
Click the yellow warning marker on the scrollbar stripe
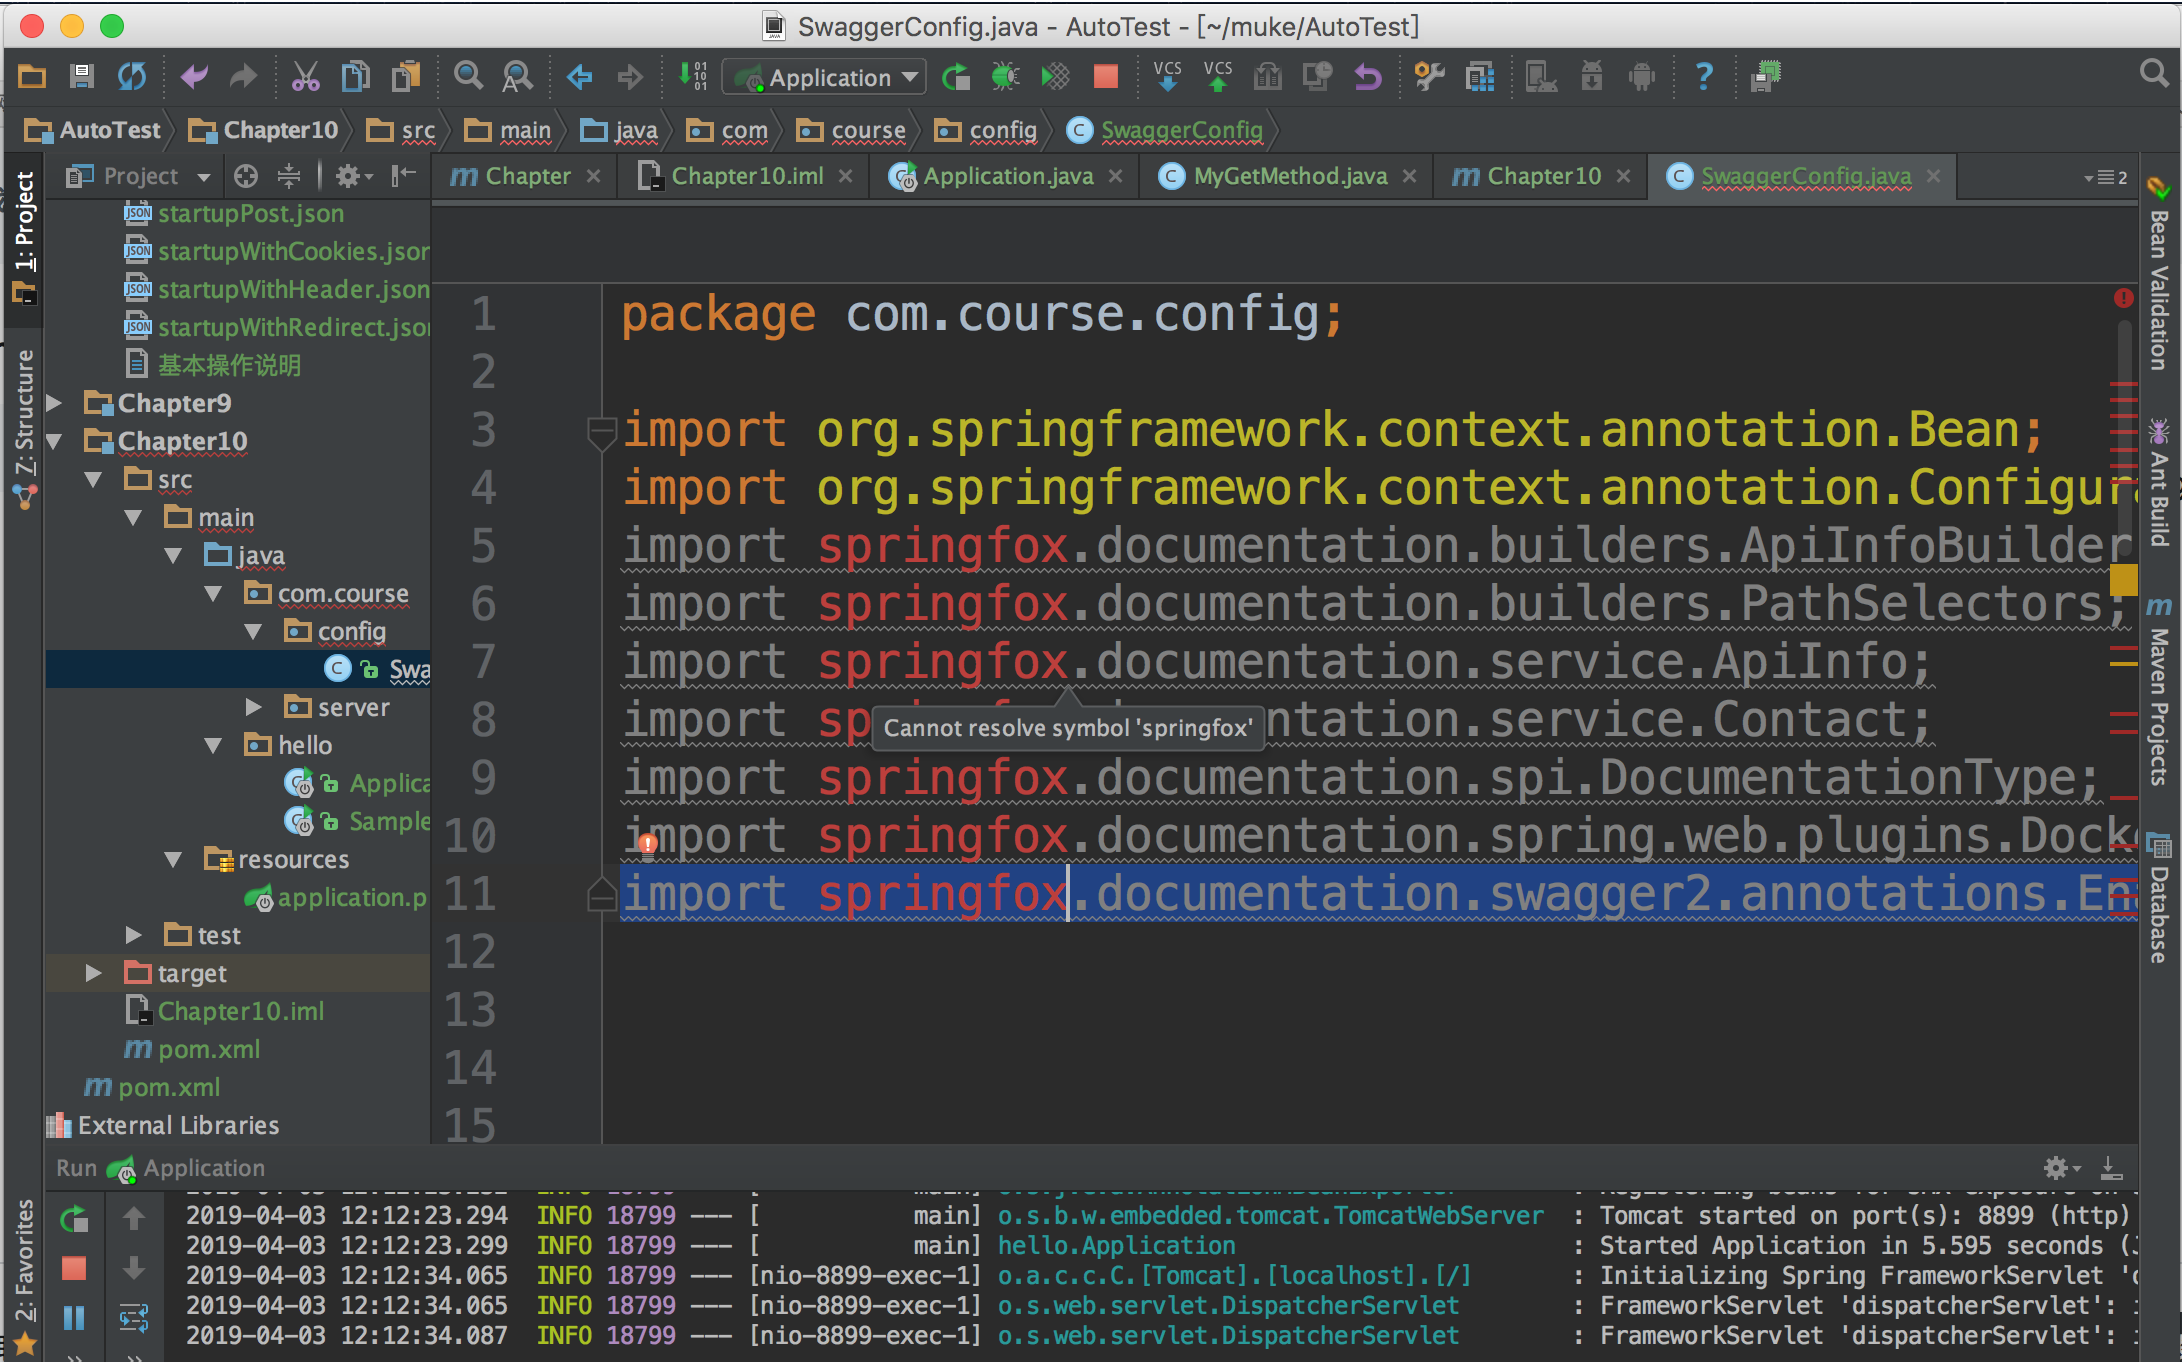2123,578
